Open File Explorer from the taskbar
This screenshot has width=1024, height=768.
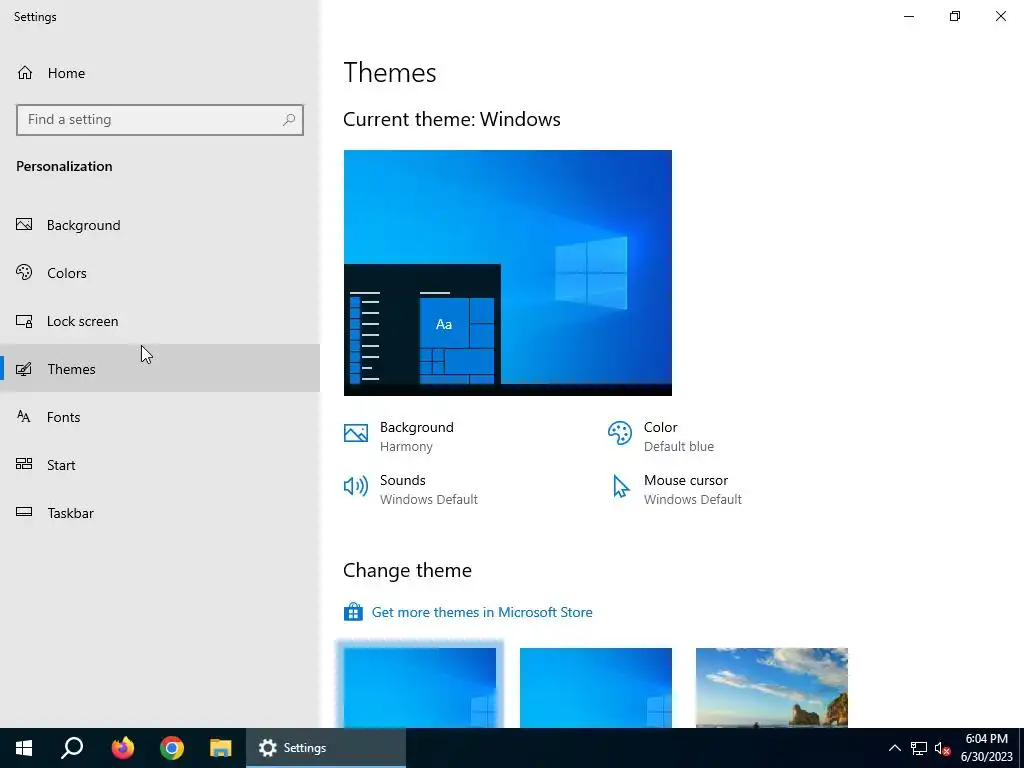pyautogui.click(x=221, y=748)
